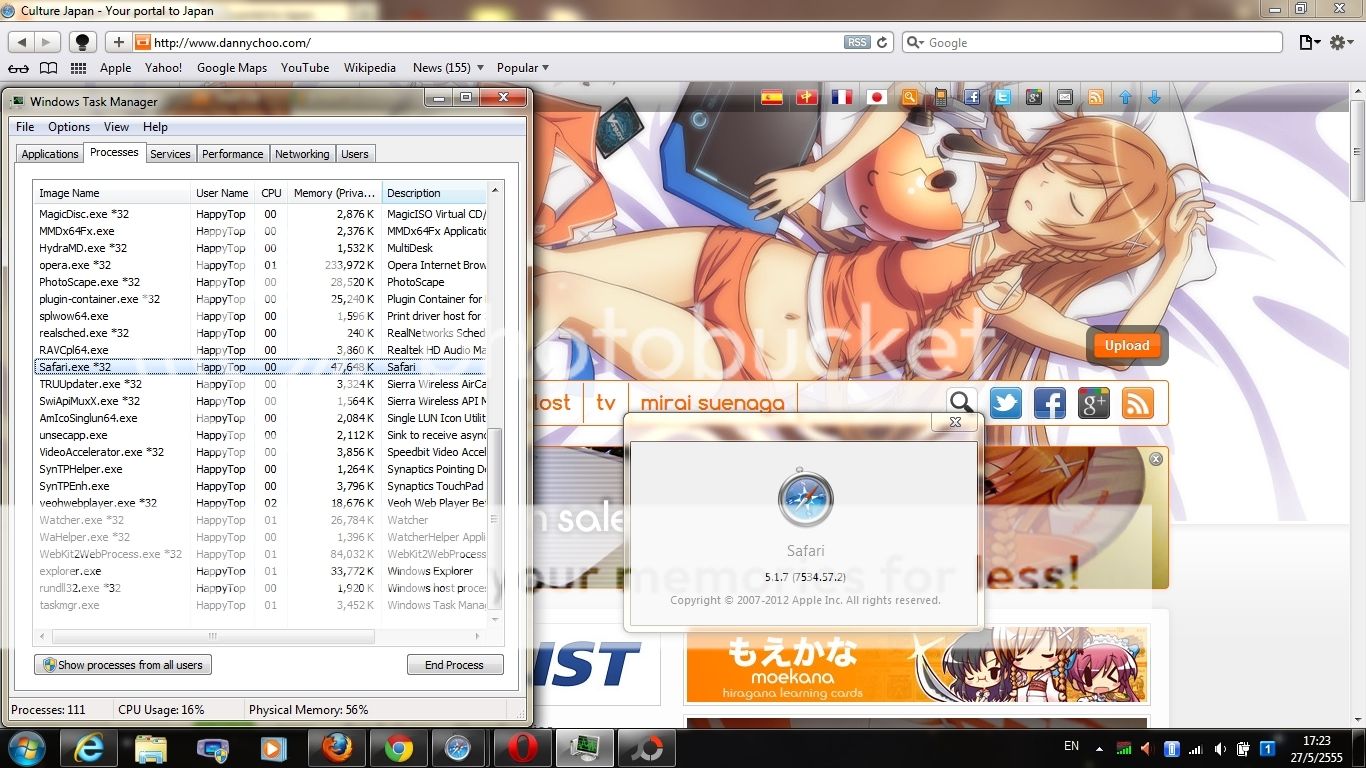Expand the Popular bookmarks folder
Image resolution: width=1366 pixels, height=768 pixels.
[x=523, y=68]
